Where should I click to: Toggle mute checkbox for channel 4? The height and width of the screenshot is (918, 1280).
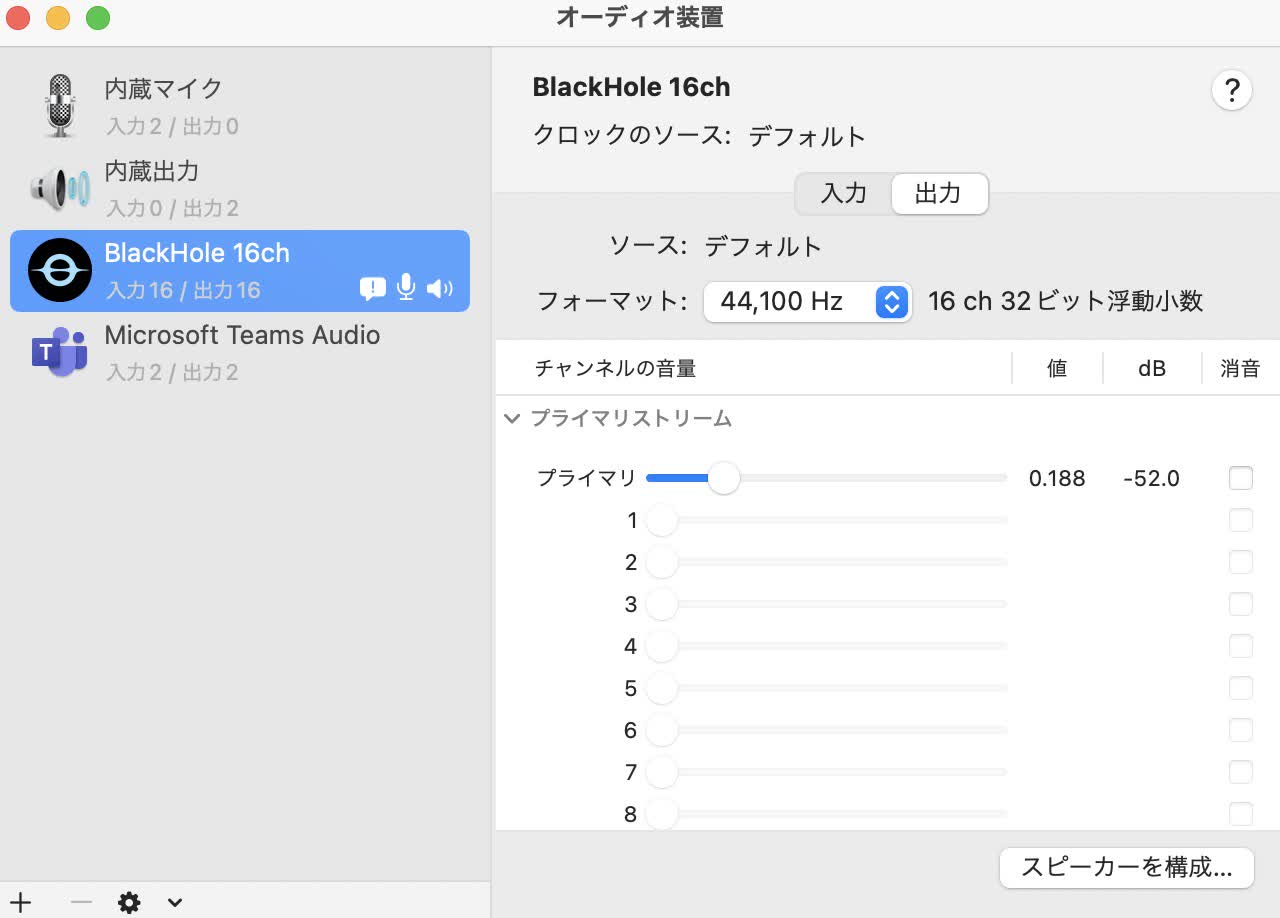[x=1241, y=646]
